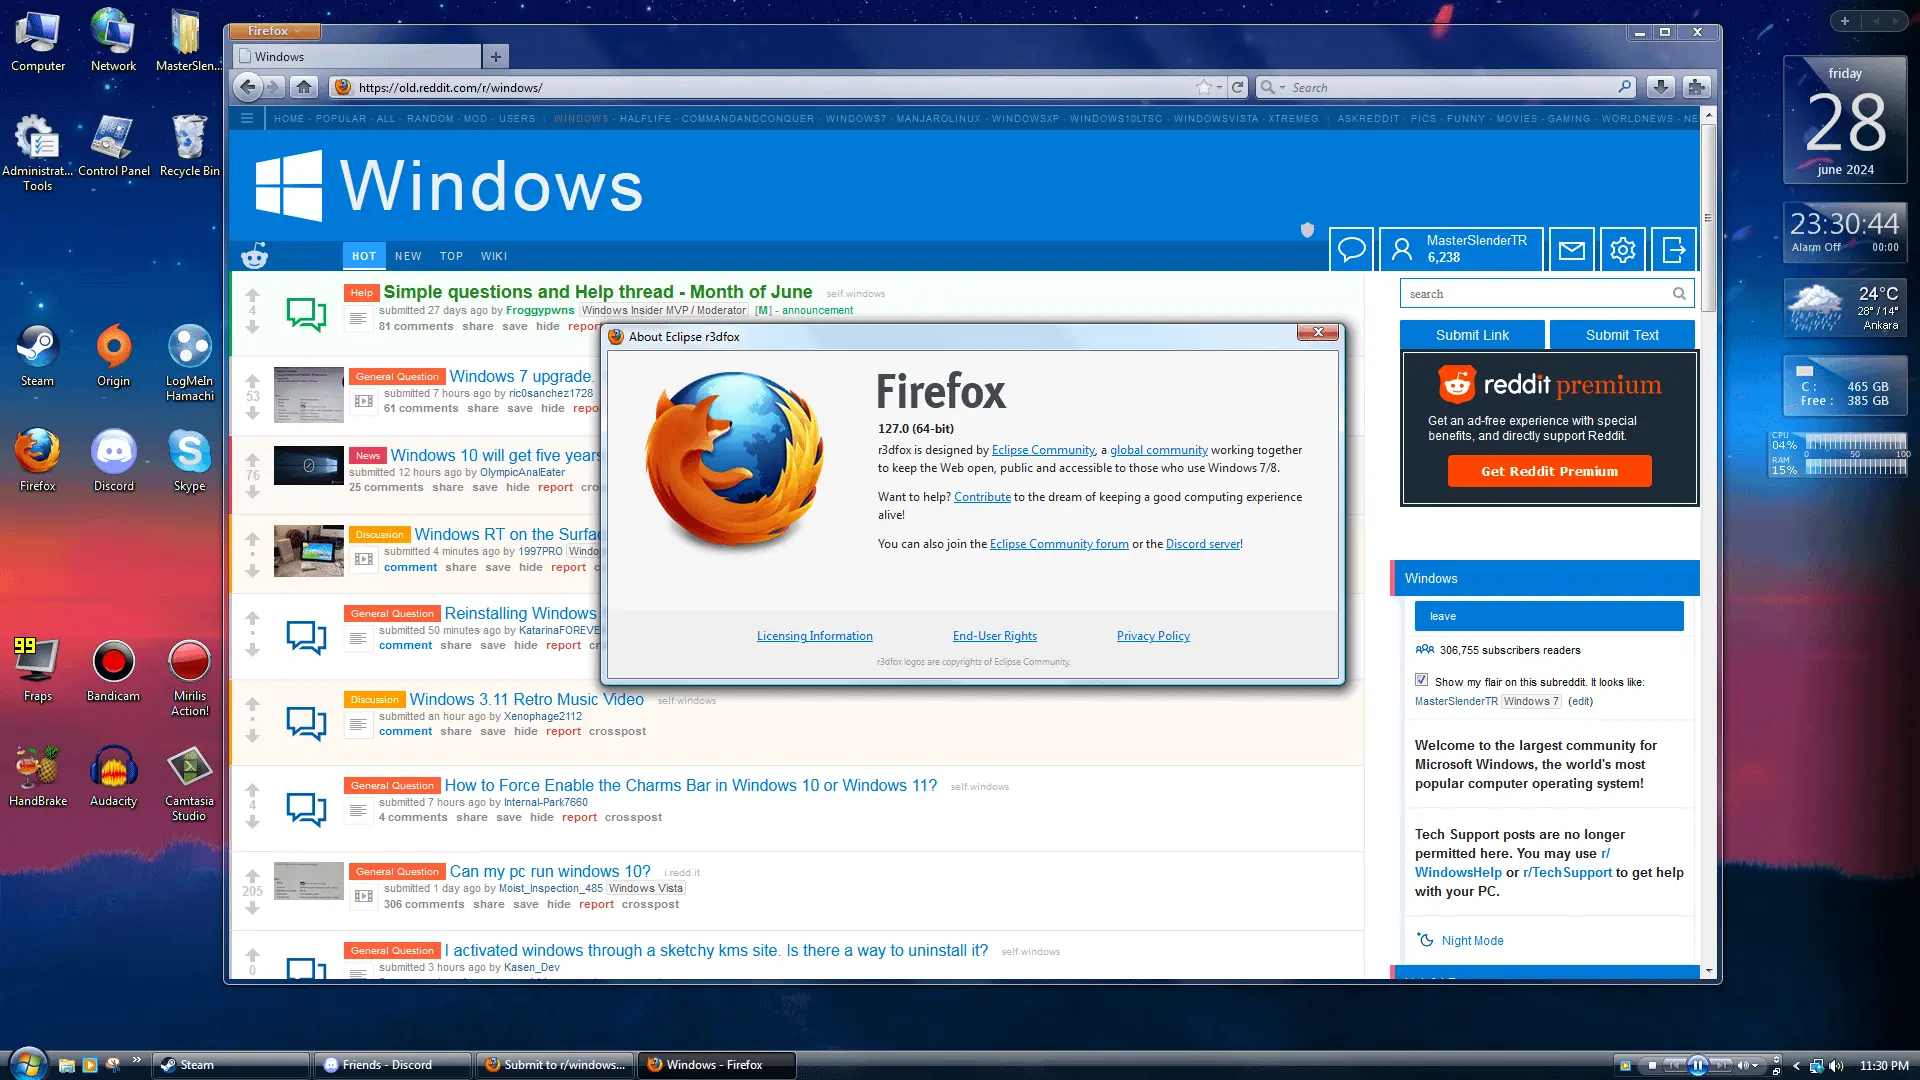Open the Privacy Policy link in About dialog

pyautogui.click(x=1153, y=636)
